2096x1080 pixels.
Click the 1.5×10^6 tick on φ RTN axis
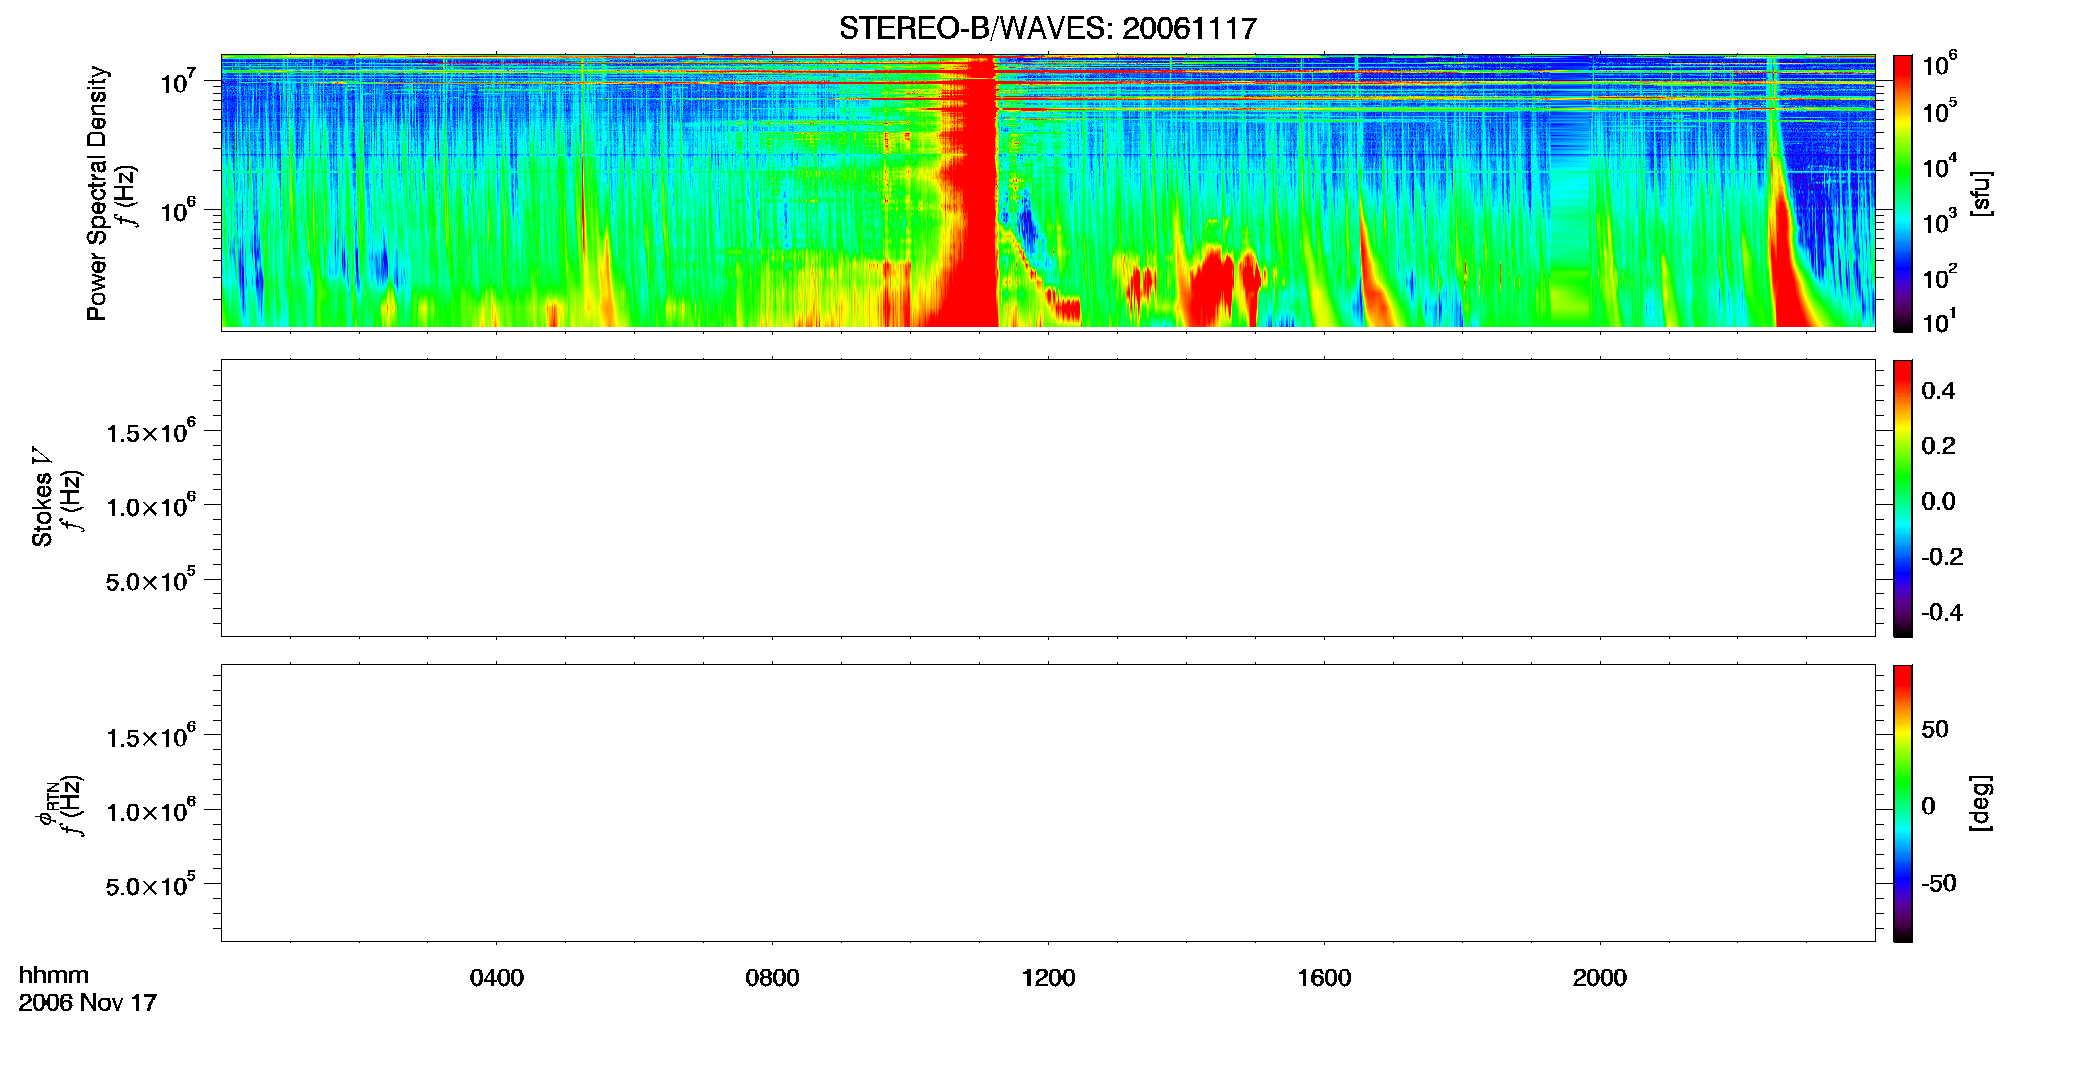pos(151,736)
